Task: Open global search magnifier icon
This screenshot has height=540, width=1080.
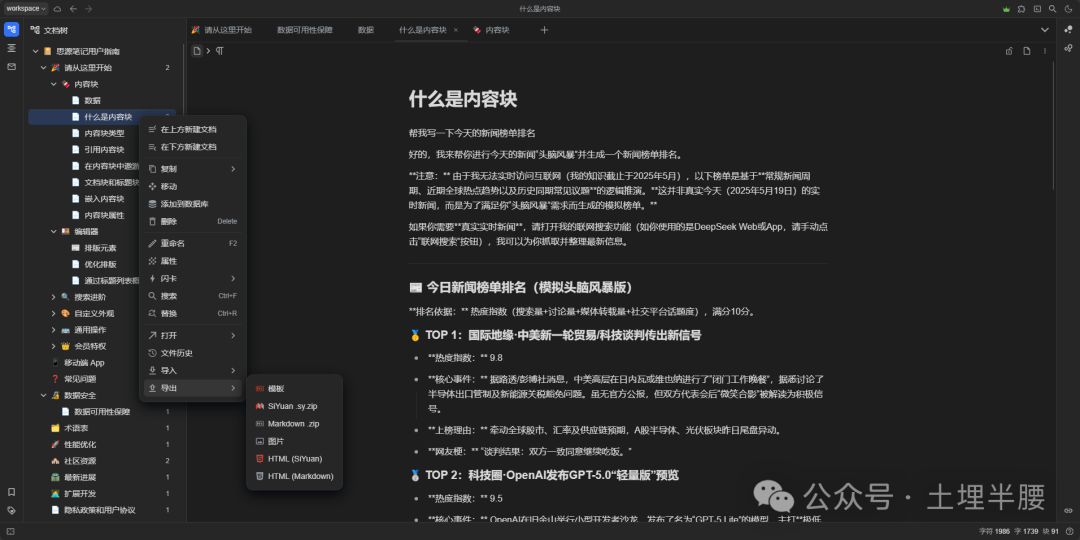Action: click(1052, 9)
